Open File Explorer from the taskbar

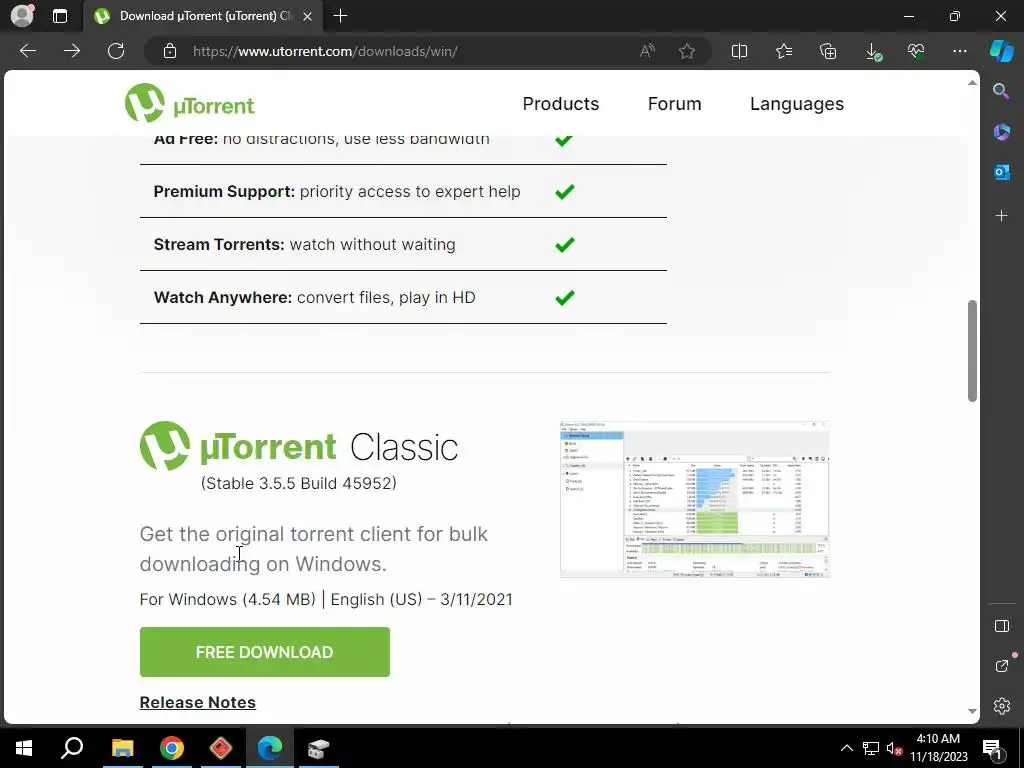(x=122, y=748)
